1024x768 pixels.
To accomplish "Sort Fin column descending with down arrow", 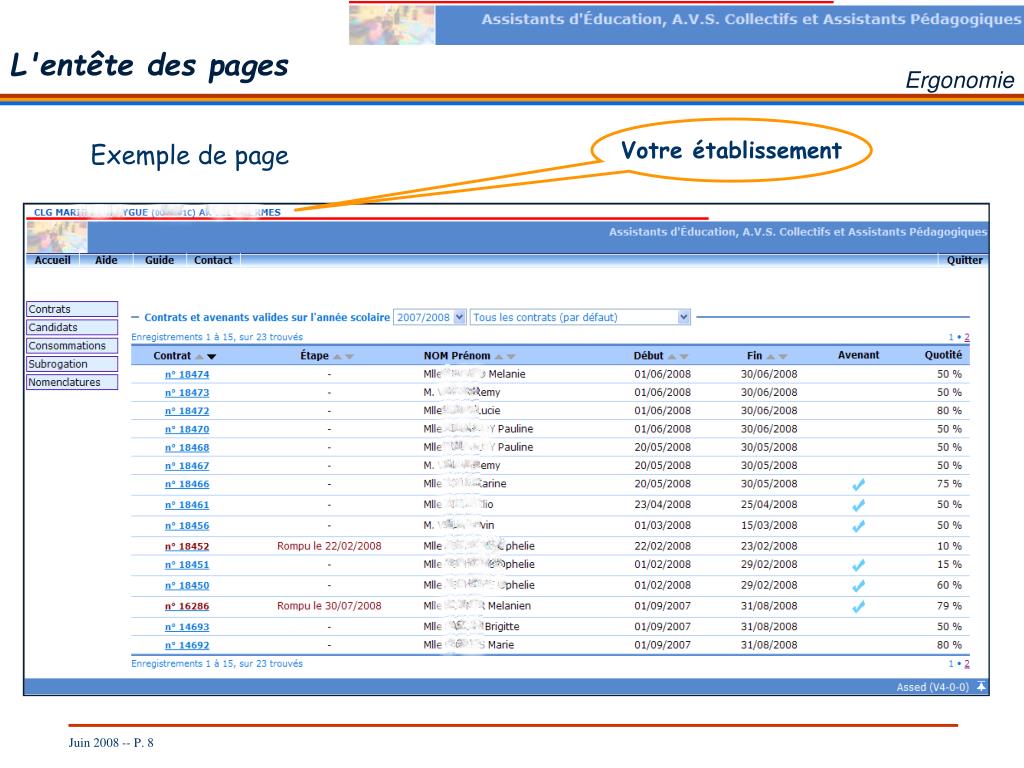I will point(782,357).
